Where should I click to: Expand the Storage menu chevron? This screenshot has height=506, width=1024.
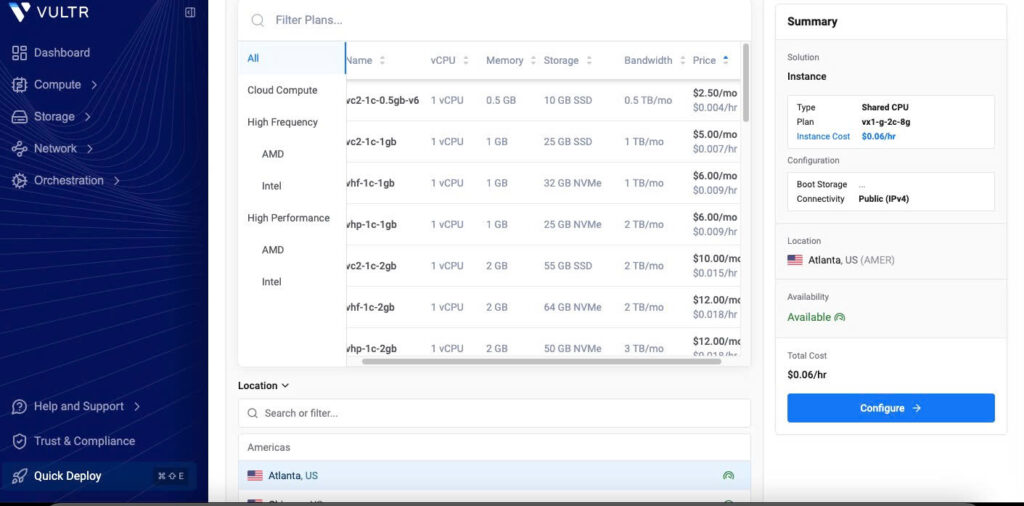[x=87, y=117]
